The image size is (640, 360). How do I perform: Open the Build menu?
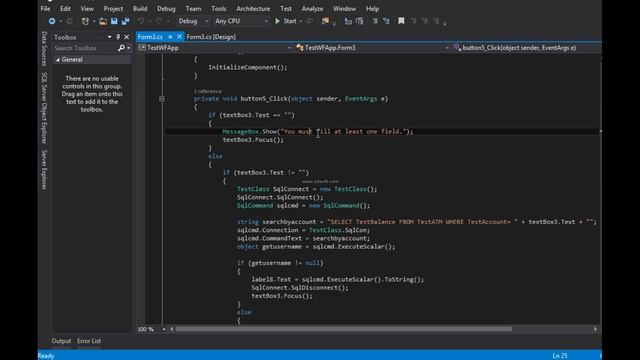click(x=140, y=9)
